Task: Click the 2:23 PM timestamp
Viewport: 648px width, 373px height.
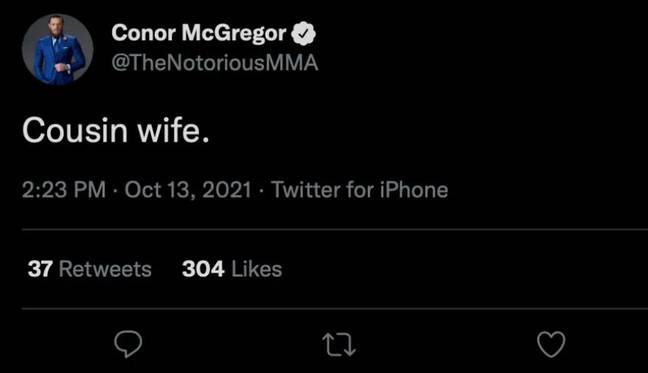Action: 64,190
